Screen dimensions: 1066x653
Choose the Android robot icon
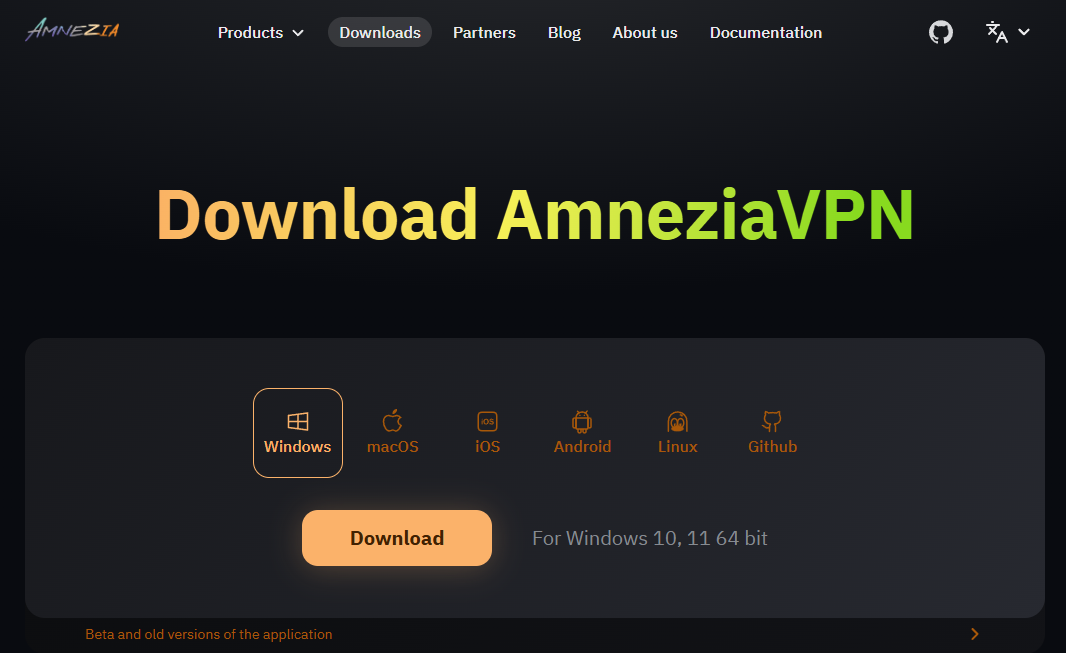click(582, 421)
